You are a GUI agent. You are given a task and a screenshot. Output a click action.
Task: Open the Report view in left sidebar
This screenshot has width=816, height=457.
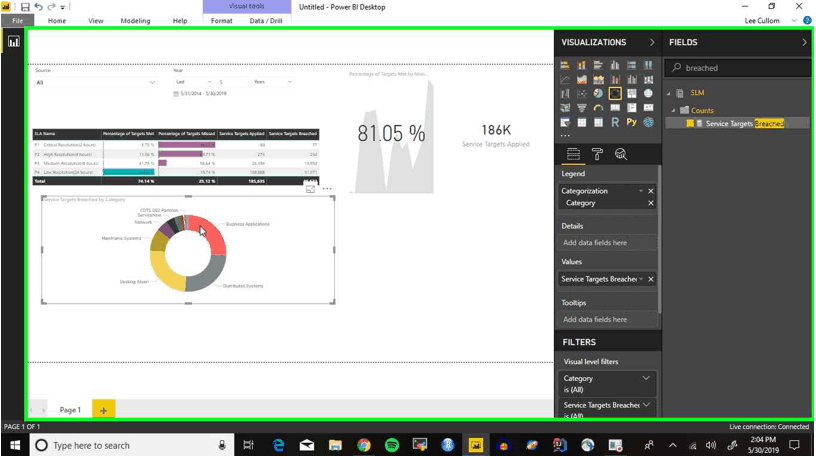tap(13, 42)
